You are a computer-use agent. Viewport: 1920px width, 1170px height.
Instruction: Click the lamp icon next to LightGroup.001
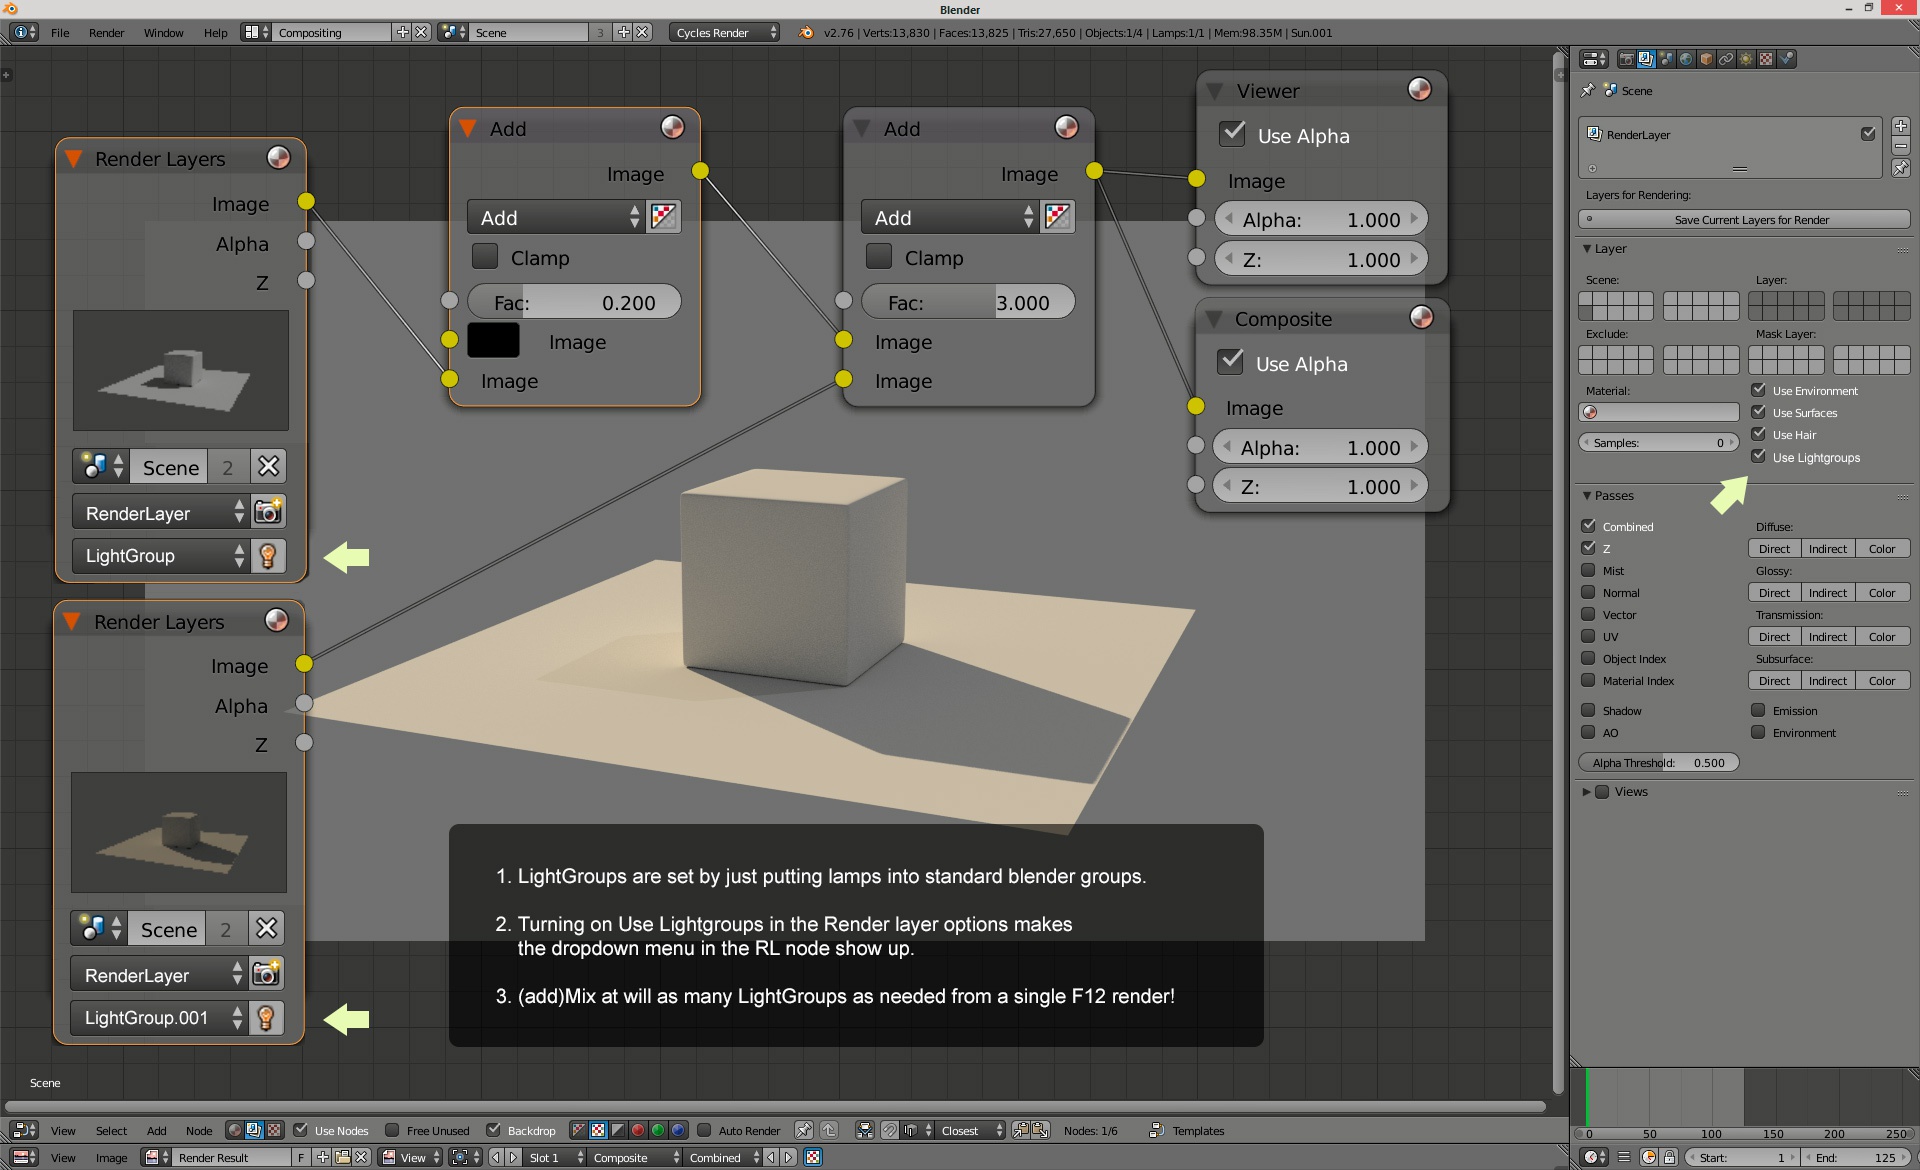[x=266, y=1018]
